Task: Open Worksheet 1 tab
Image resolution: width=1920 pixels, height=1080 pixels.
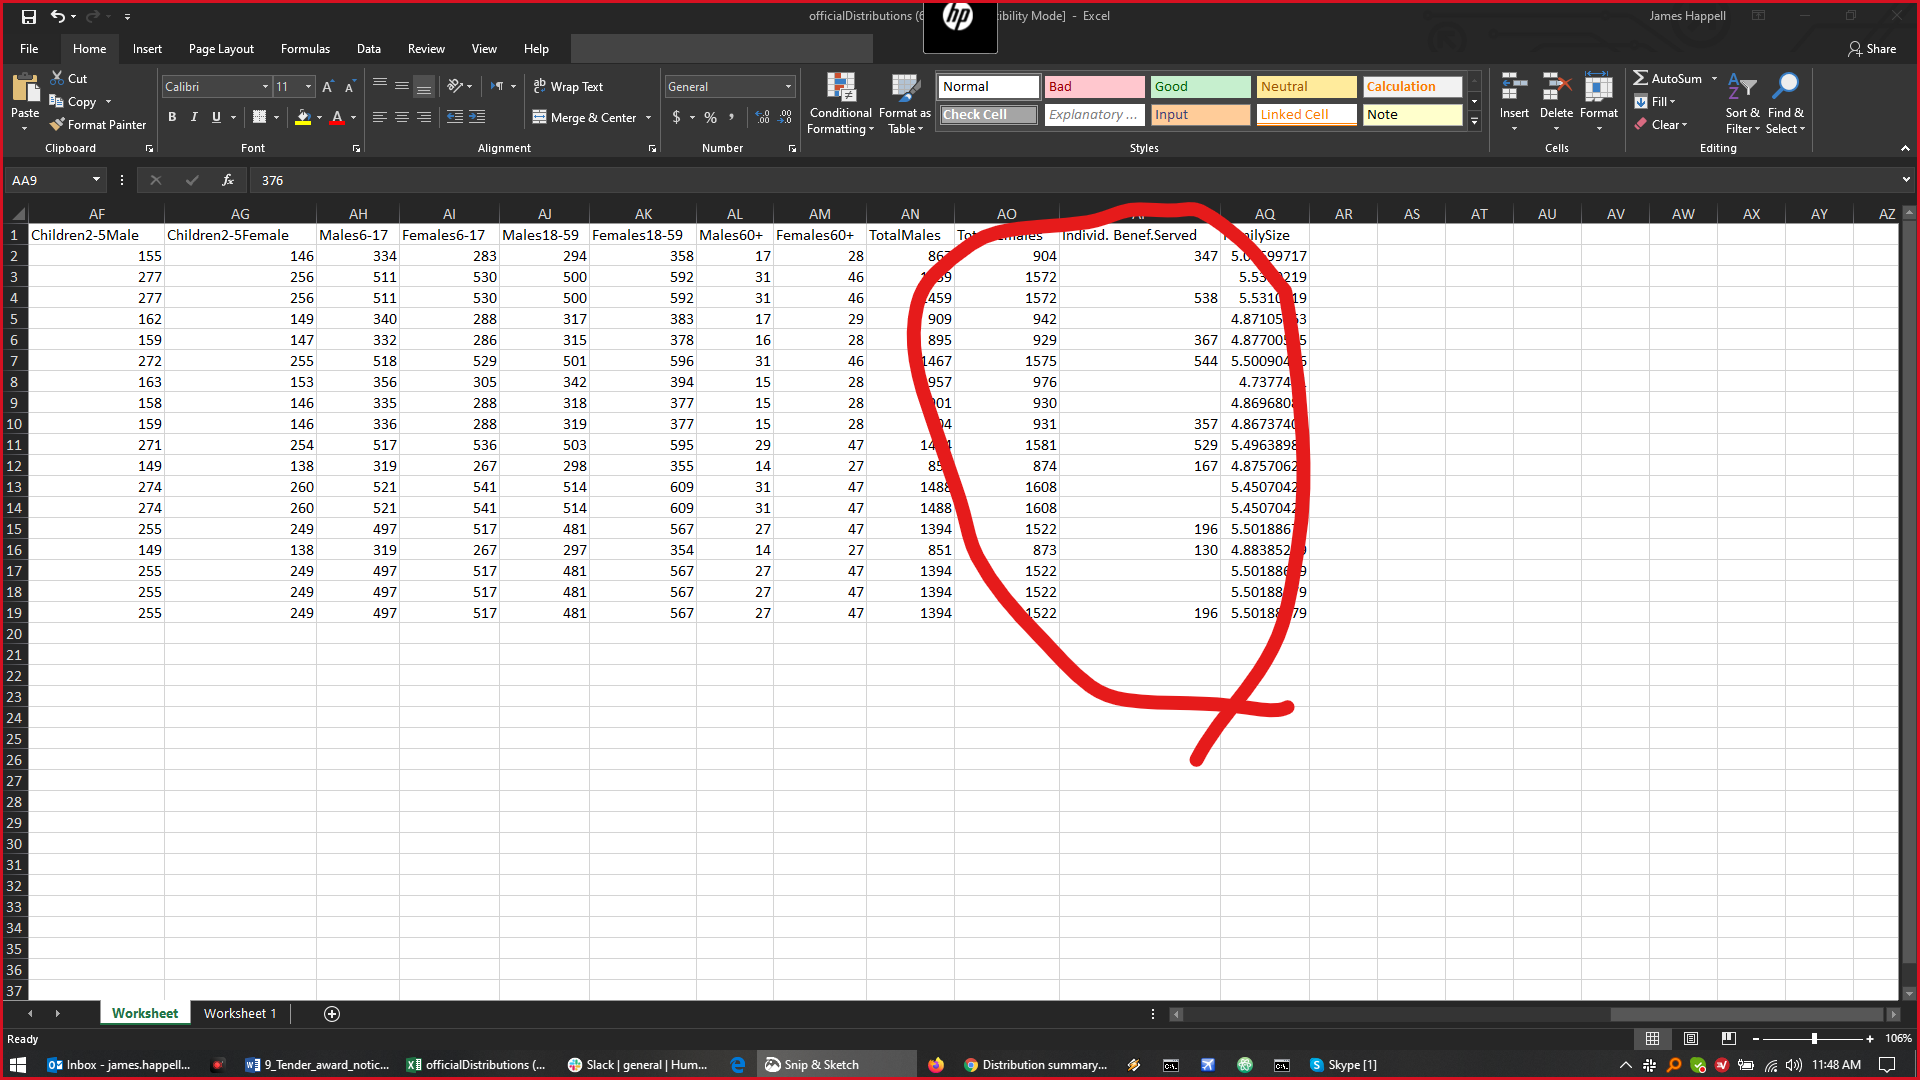Action: point(240,1013)
